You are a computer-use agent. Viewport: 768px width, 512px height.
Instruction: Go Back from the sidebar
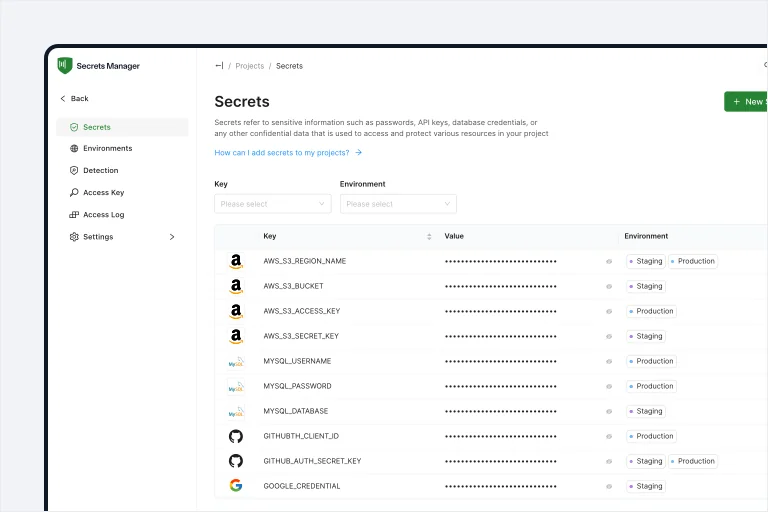tap(74, 98)
